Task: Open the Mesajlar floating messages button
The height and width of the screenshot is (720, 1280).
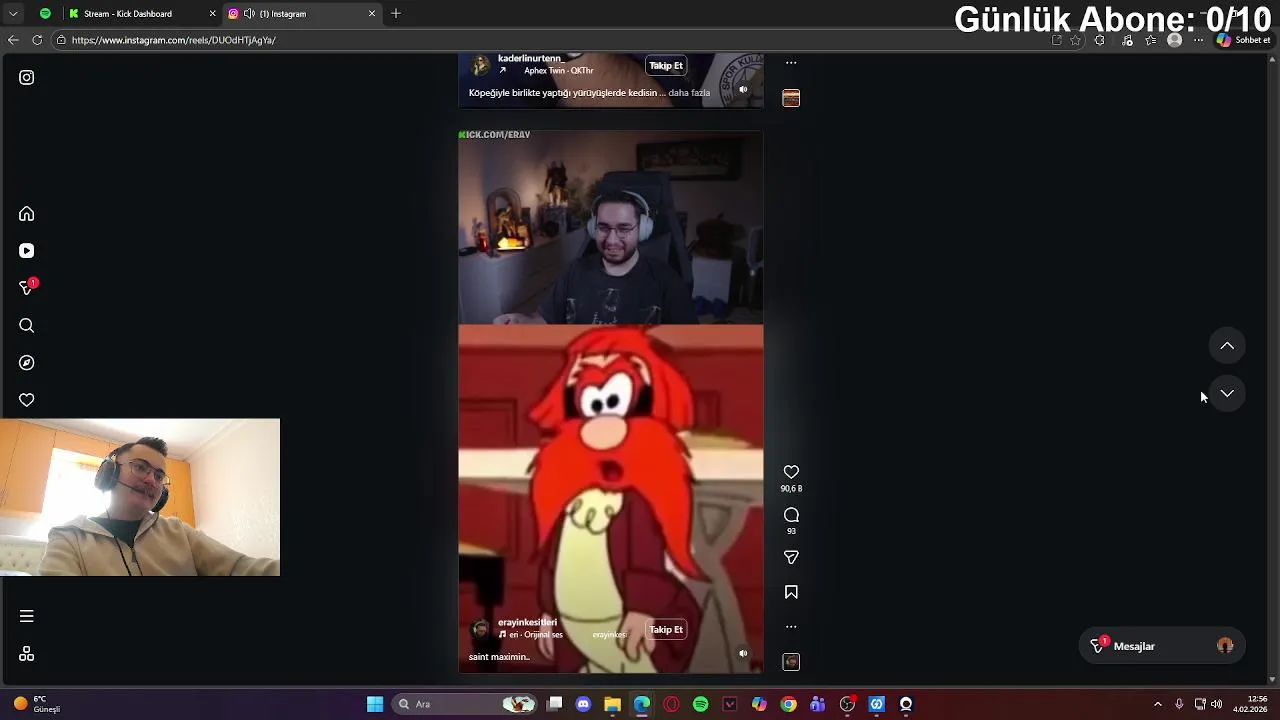Action: coord(1162,646)
